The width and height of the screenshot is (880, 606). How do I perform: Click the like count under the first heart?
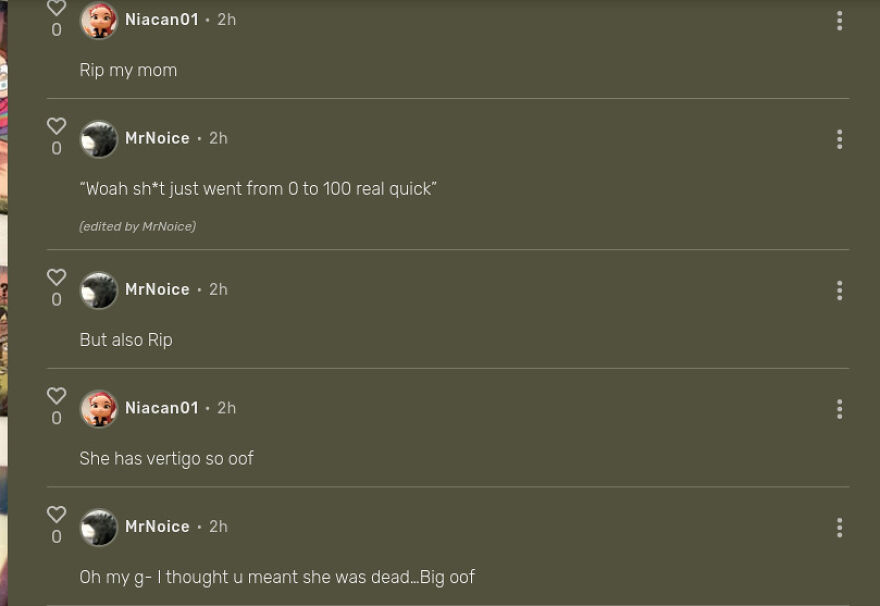coord(56,30)
